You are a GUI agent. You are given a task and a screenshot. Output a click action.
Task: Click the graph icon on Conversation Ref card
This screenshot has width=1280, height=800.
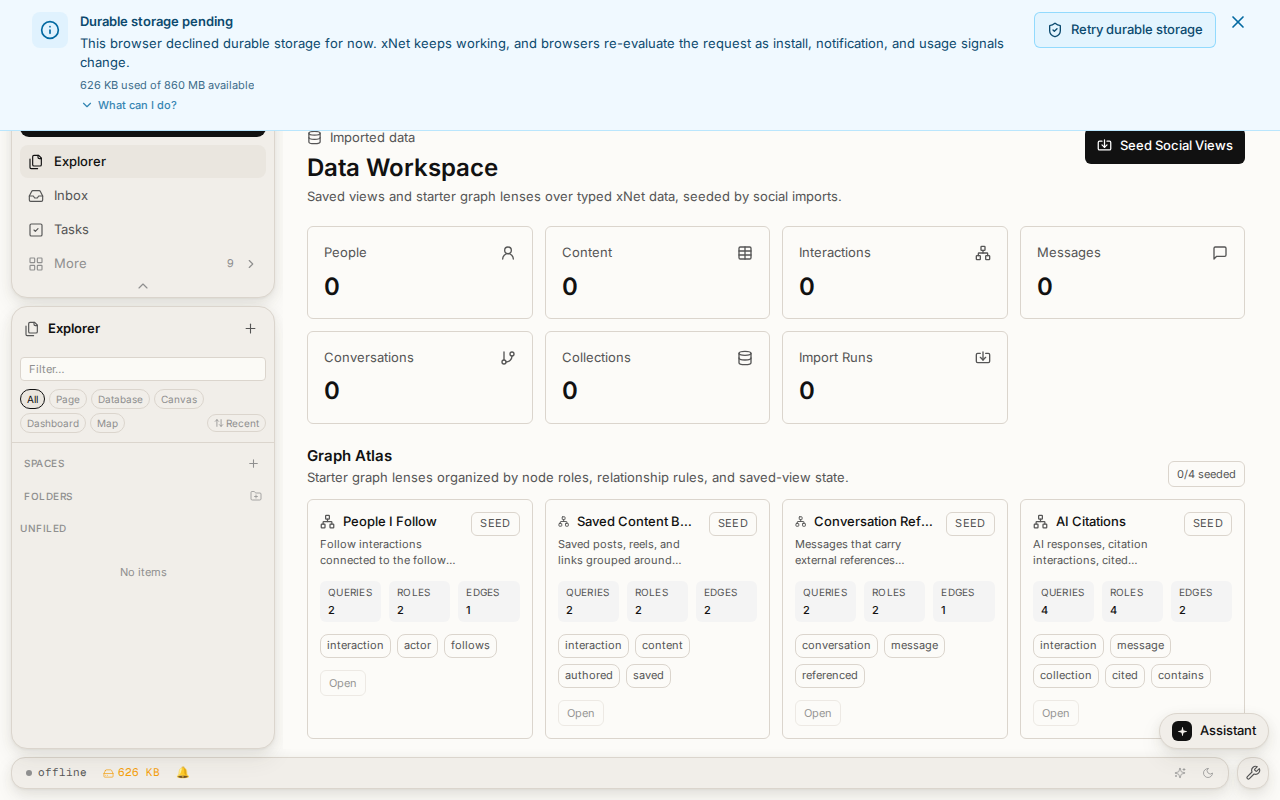tap(801, 522)
